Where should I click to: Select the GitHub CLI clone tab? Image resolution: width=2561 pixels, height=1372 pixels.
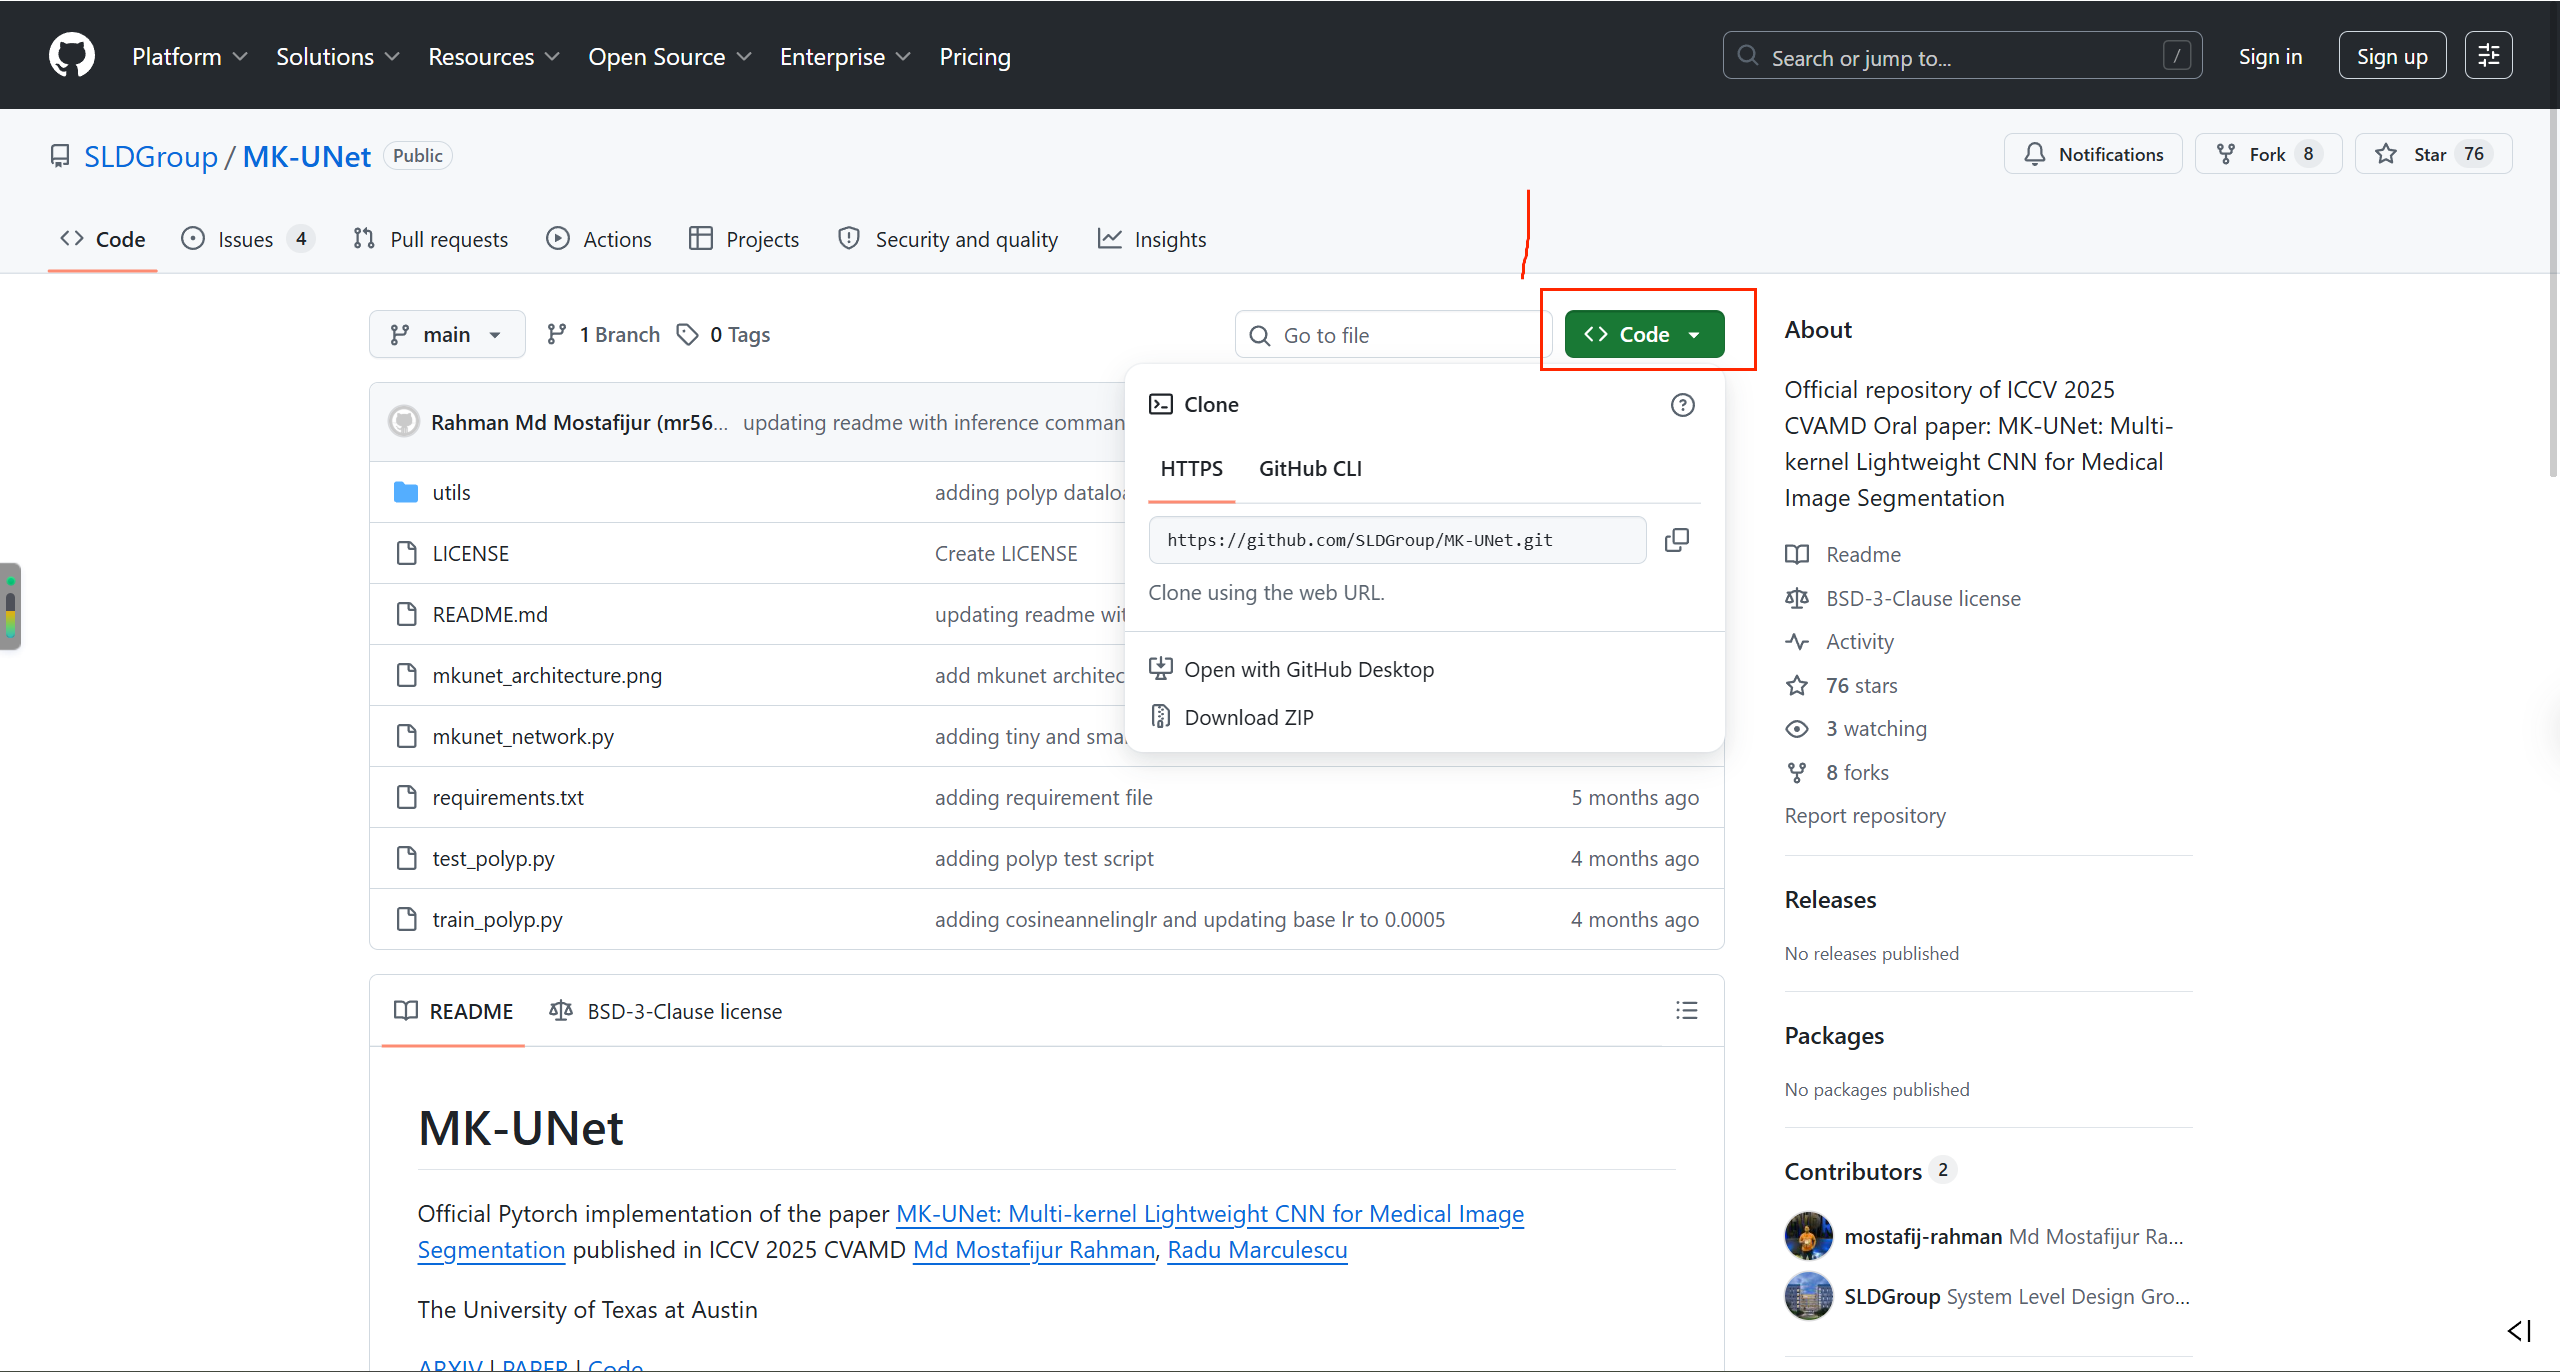click(1310, 468)
